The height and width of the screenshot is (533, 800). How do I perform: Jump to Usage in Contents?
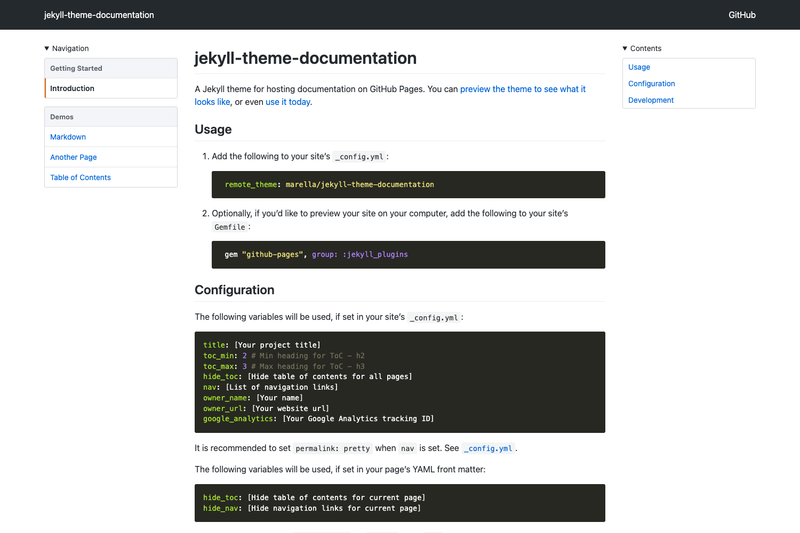639,67
